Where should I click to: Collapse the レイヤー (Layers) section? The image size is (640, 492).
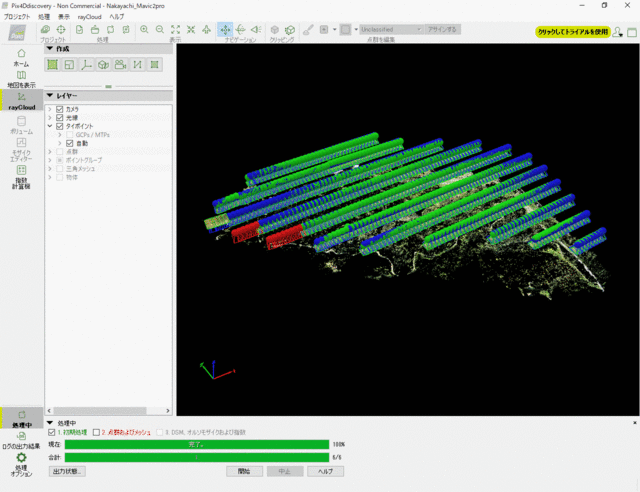click(50, 96)
